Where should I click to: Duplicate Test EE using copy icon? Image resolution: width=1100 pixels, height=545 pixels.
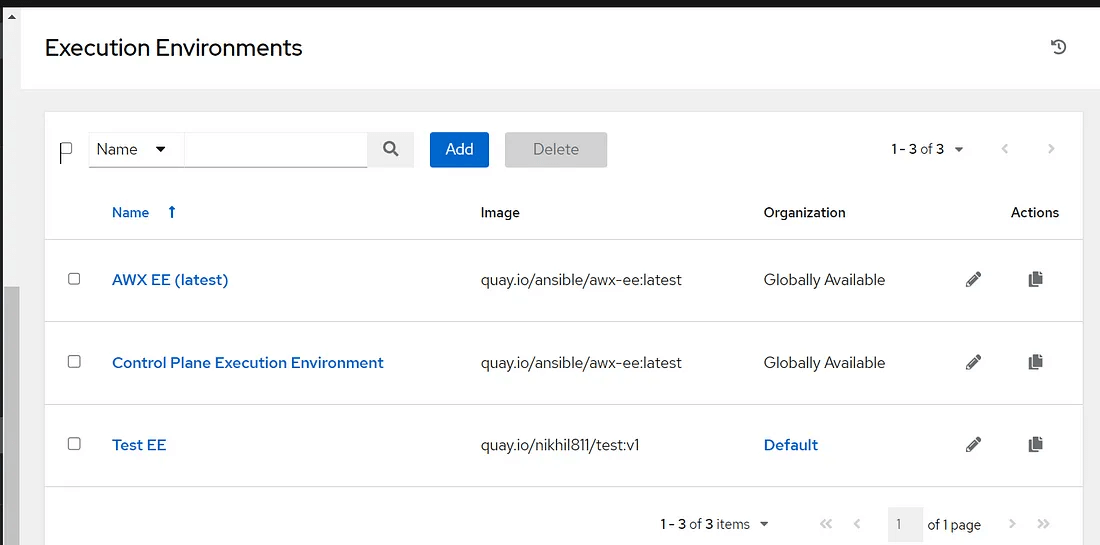click(x=1035, y=445)
